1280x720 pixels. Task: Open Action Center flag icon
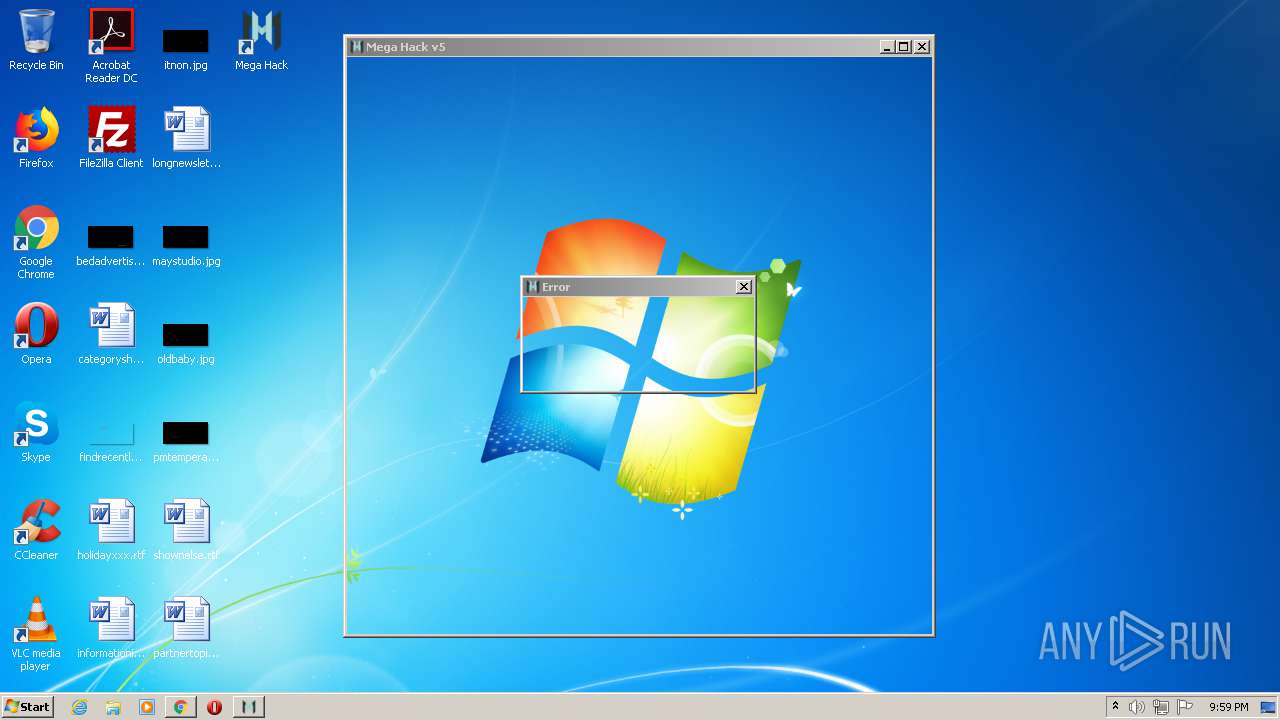1185,707
